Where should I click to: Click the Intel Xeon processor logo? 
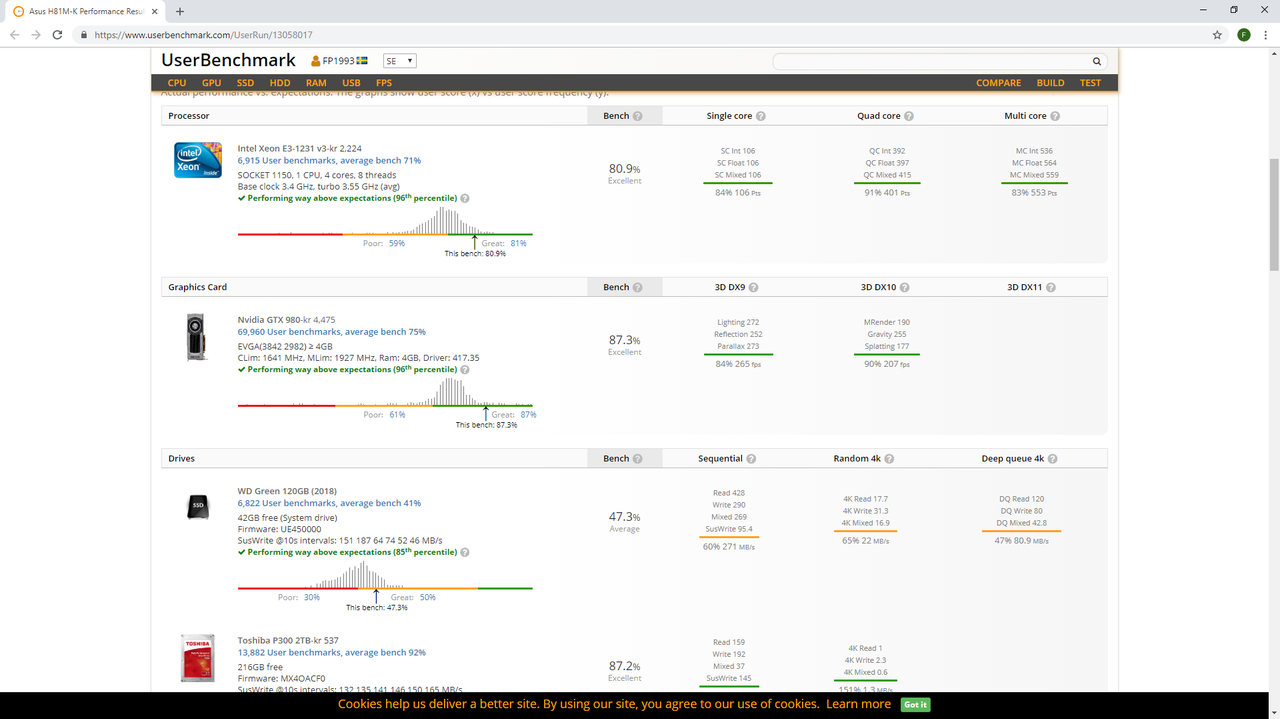point(198,160)
